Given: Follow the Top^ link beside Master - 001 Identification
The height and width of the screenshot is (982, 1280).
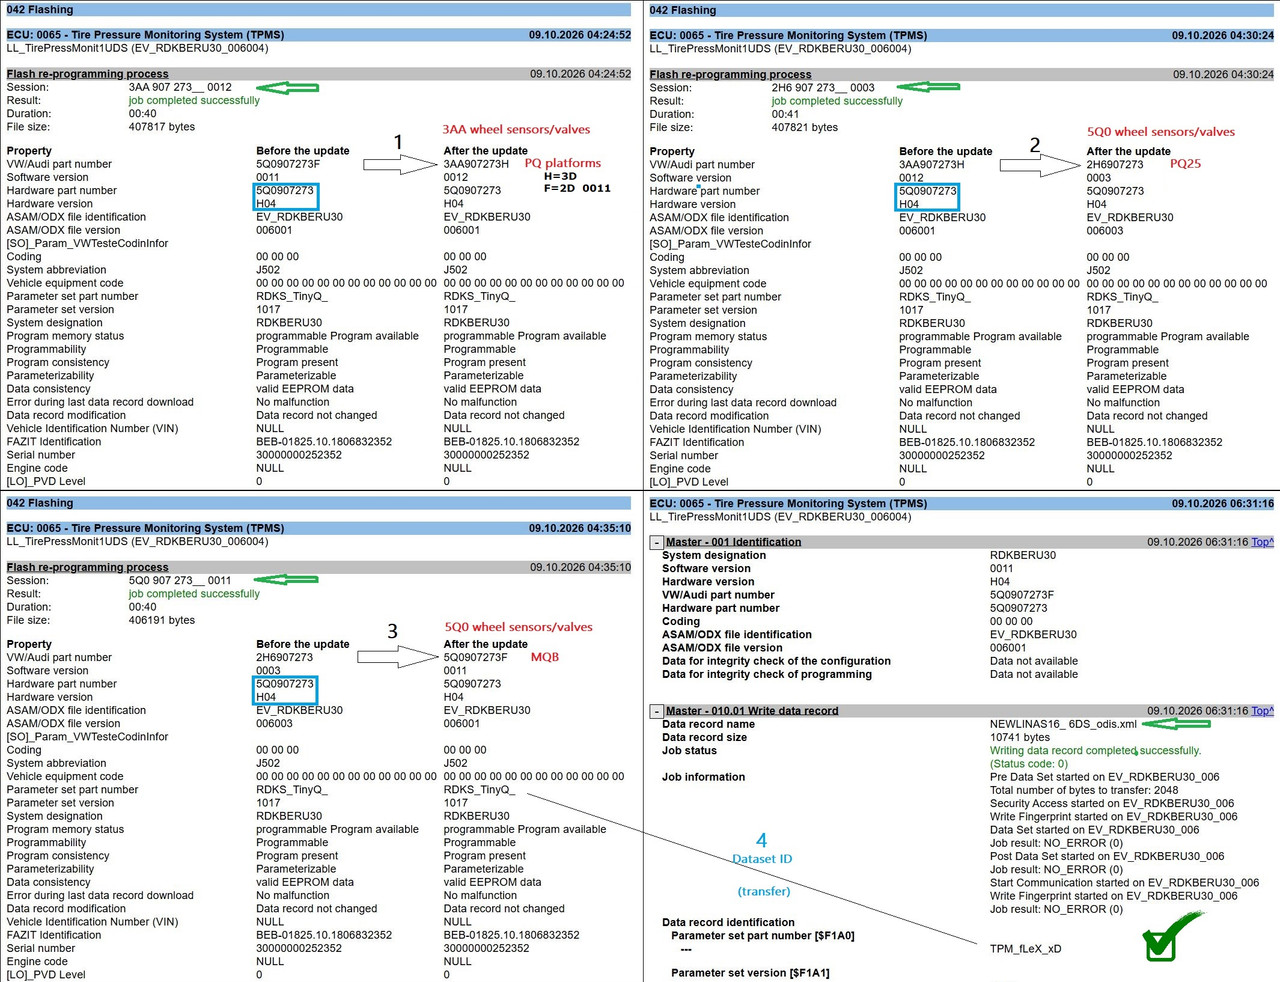Looking at the screenshot, I should pos(1262,543).
